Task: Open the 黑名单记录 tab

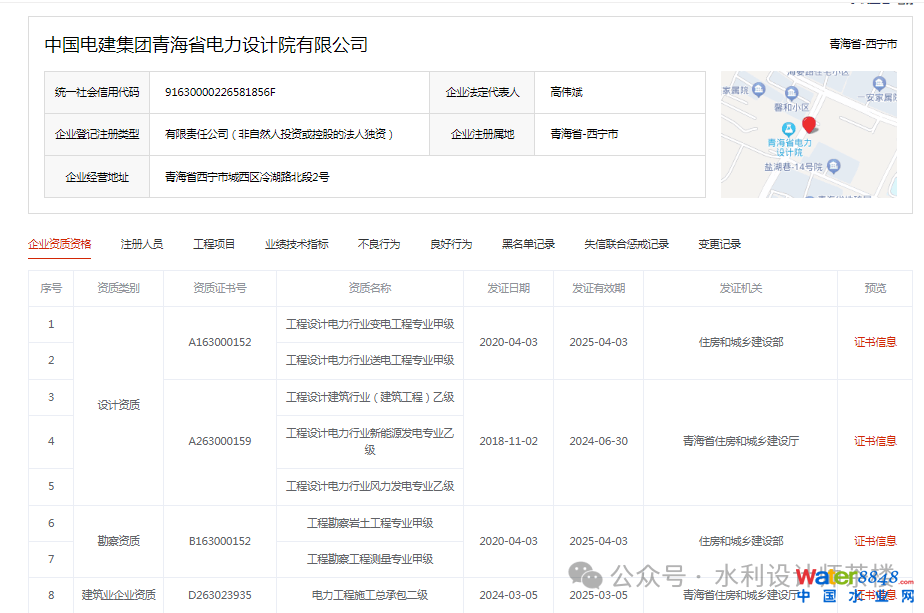Action: (528, 244)
